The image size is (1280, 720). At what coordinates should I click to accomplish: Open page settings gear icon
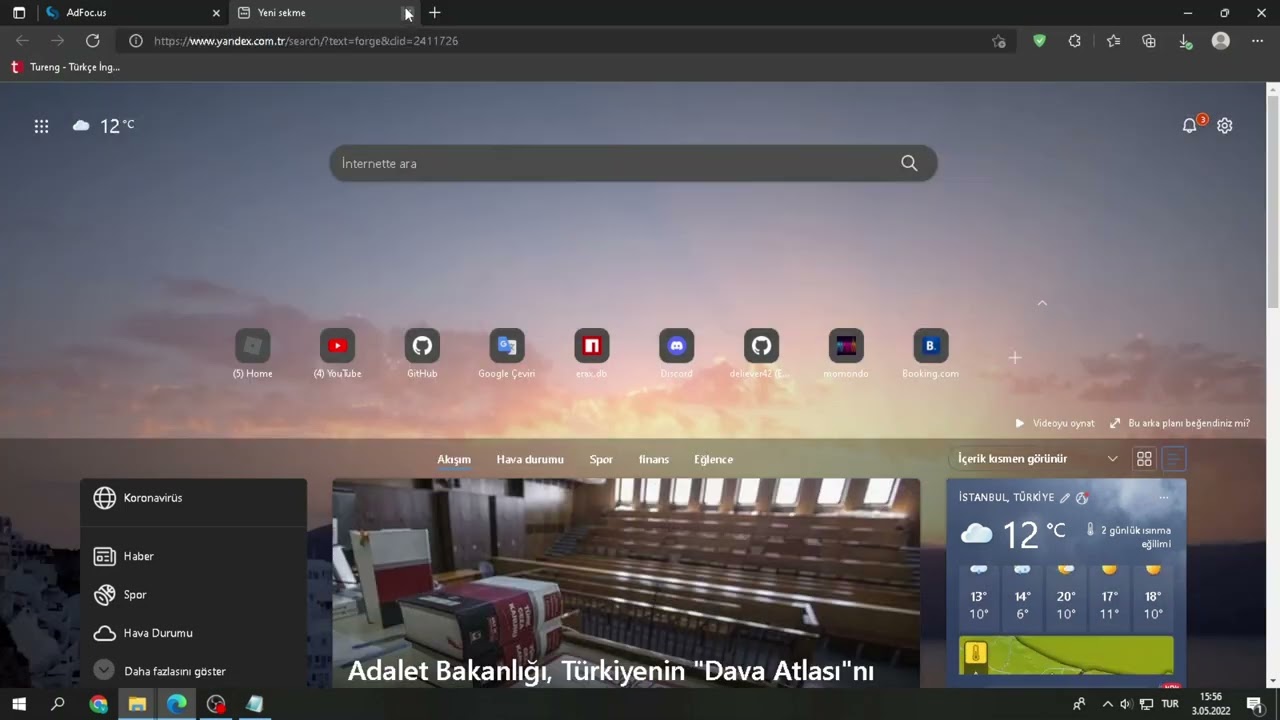pos(1225,126)
